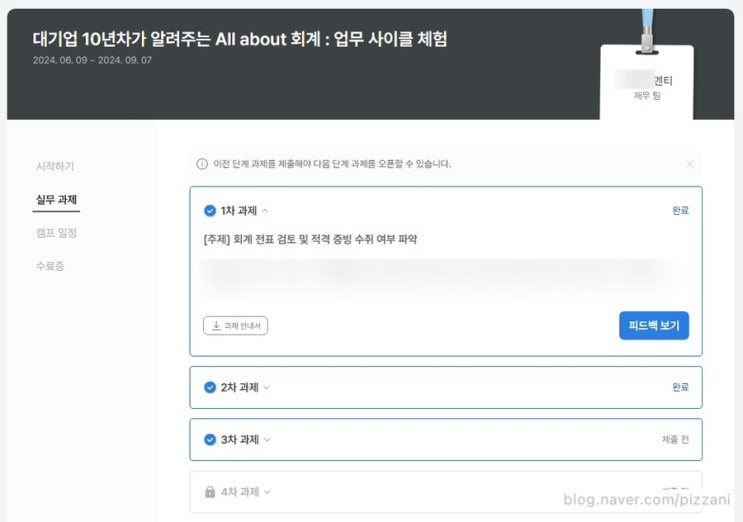Download the 과제 안내서 guide
743x522 pixels.
point(235,325)
